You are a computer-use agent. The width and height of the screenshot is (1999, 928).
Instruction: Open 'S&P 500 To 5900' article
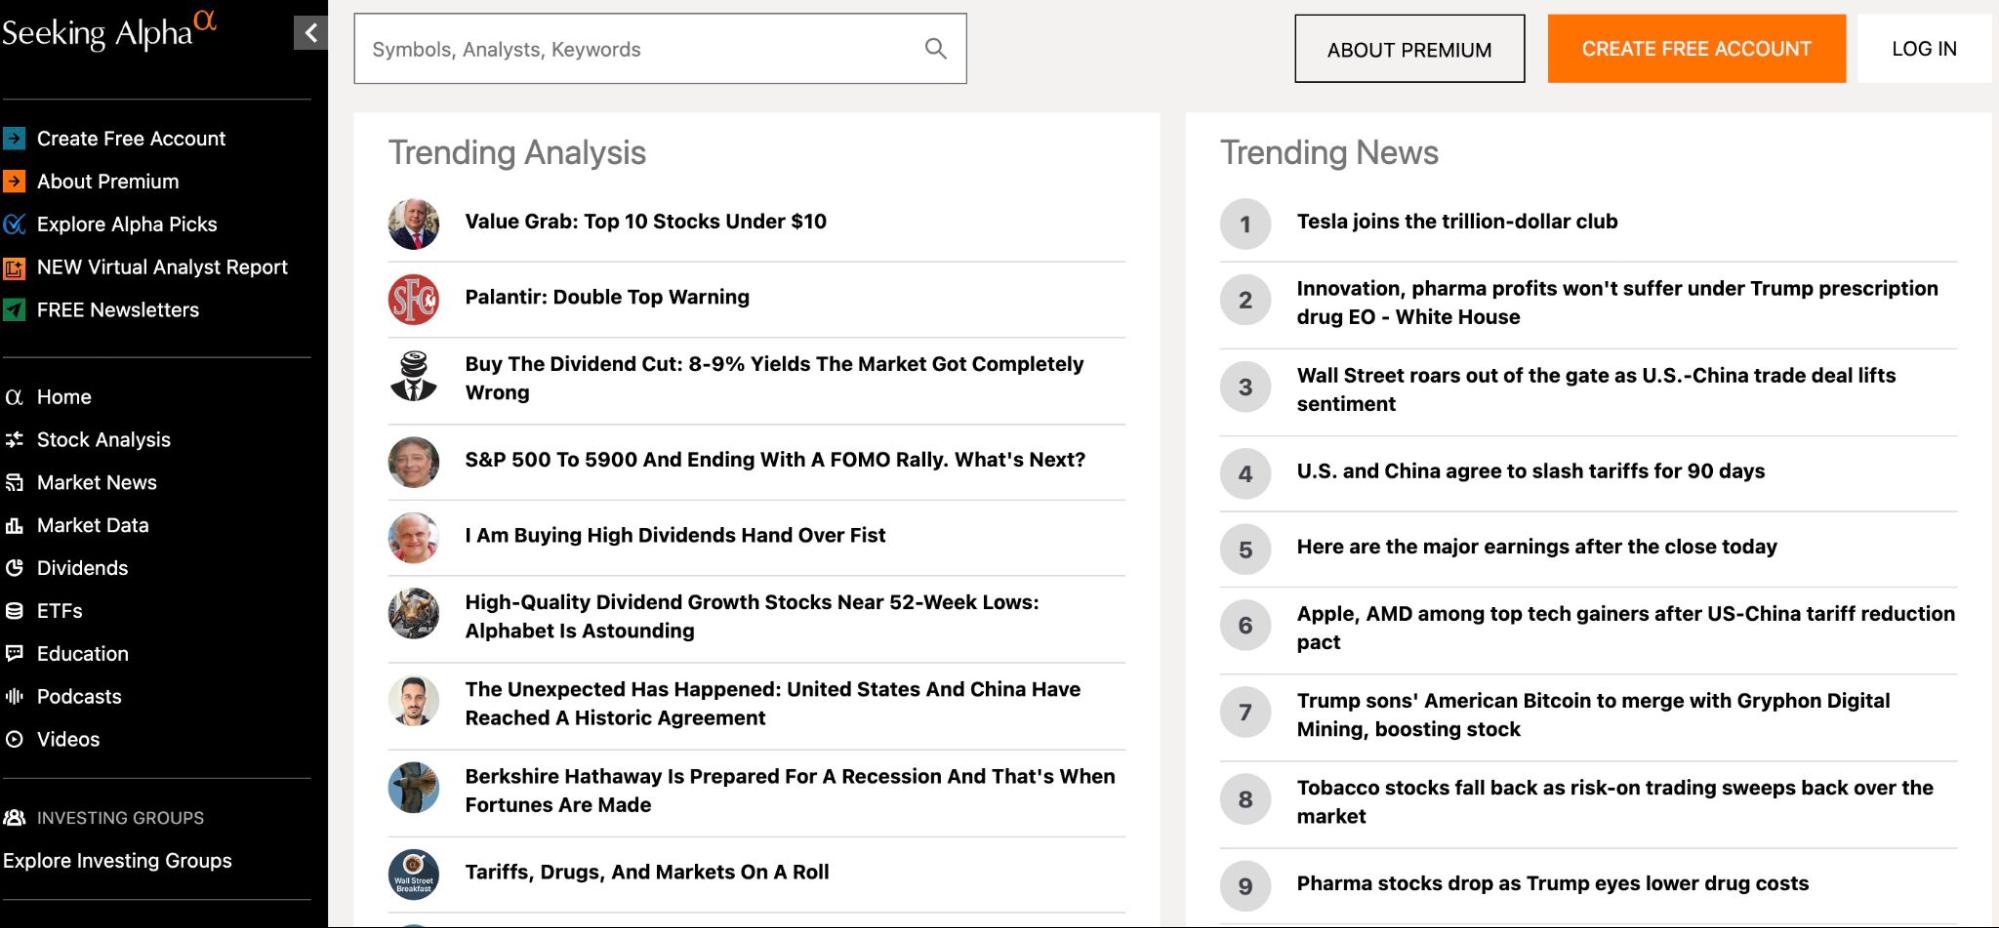[775, 460]
